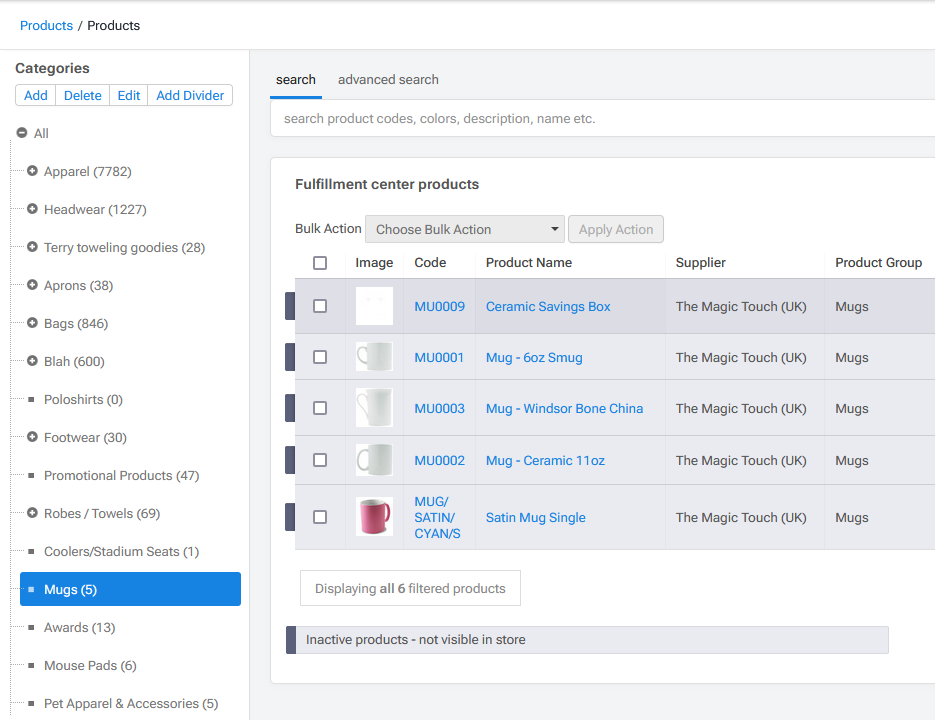Open the Mug - Ceramic 11oz product
The height and width of the screenshot is (720, 935).
point(545,461)
